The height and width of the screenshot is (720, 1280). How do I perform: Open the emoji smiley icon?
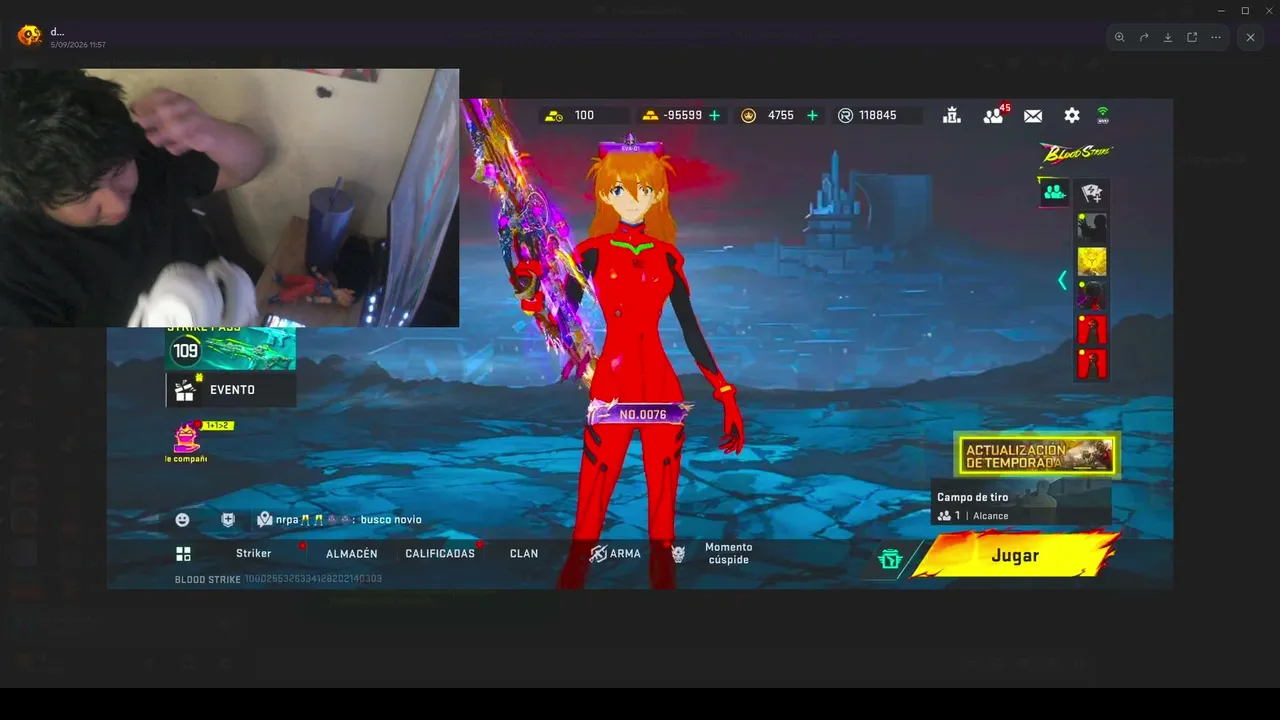click(x=182, y=520)
